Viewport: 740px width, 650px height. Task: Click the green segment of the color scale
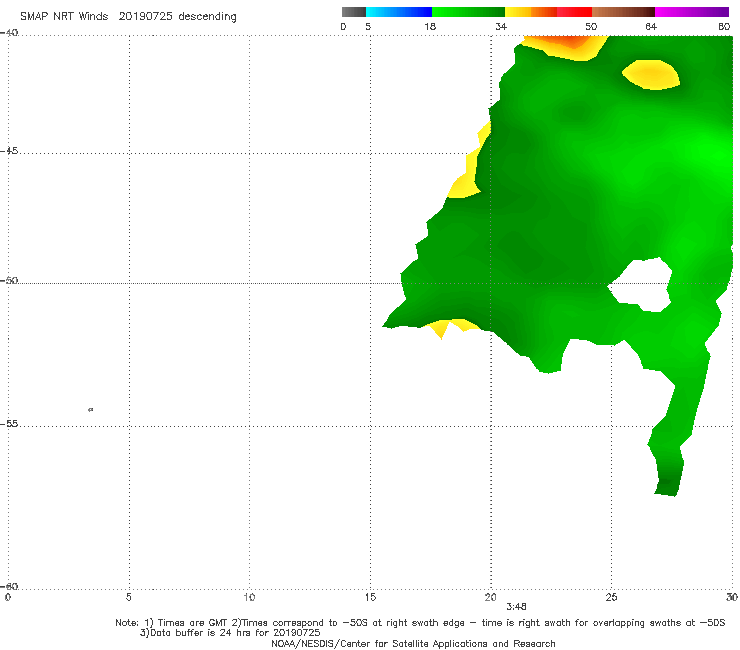pos(468,12)
